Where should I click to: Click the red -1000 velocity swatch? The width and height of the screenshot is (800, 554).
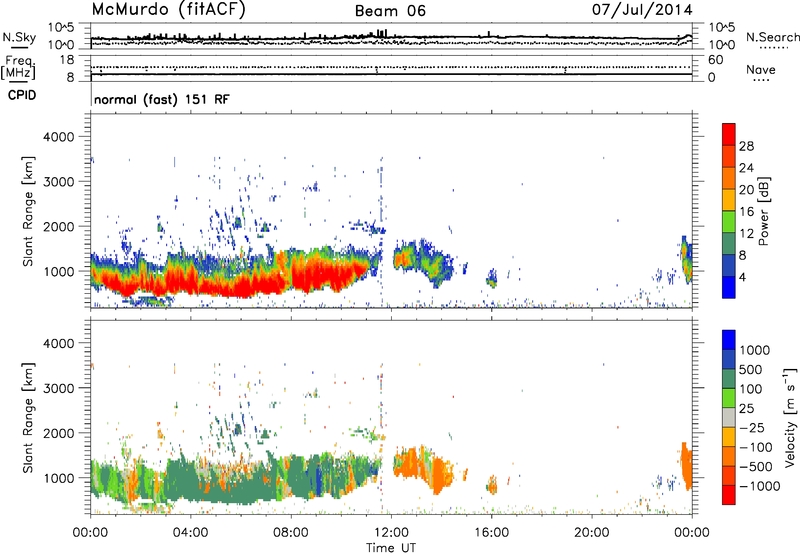[729, 495]
